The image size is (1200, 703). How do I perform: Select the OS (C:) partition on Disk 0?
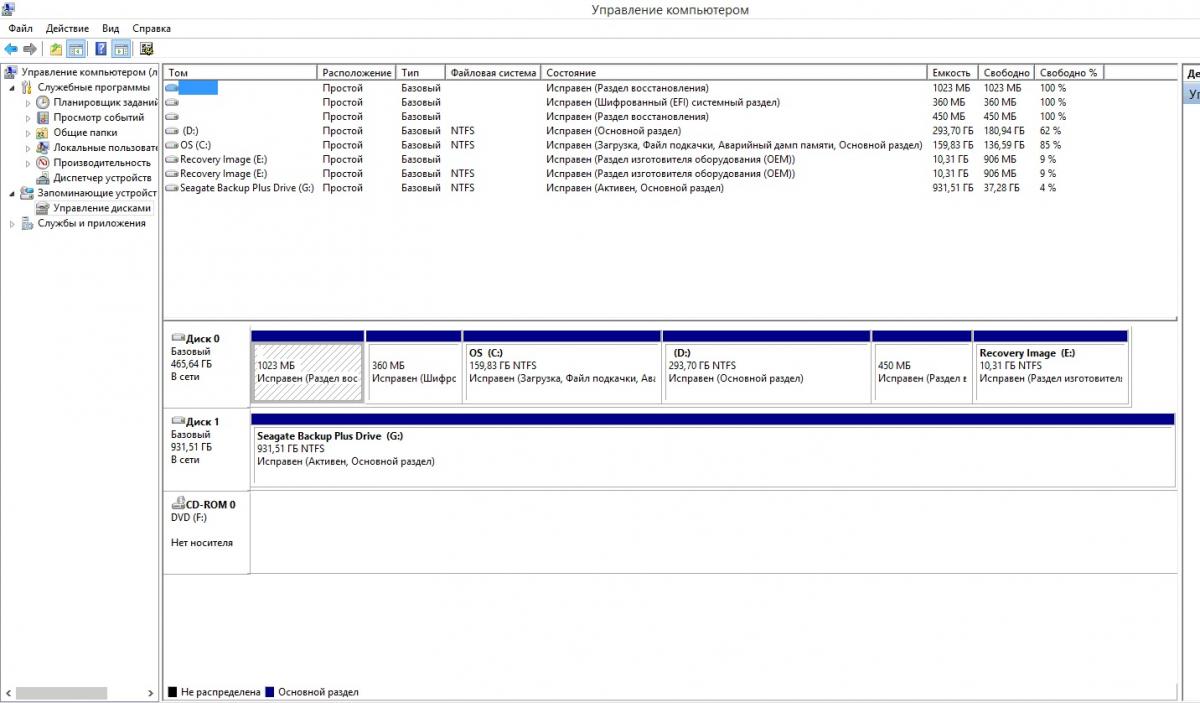(x=561, y=373)
